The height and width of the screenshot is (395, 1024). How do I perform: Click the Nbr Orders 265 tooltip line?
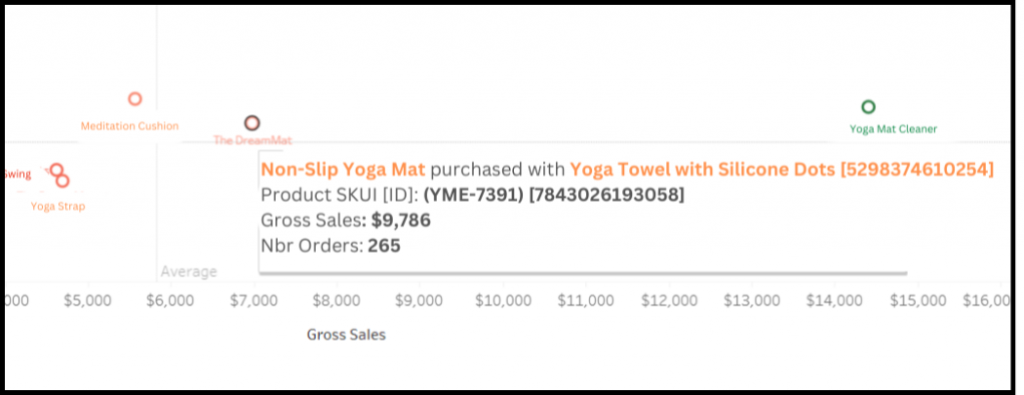[330, 246]
